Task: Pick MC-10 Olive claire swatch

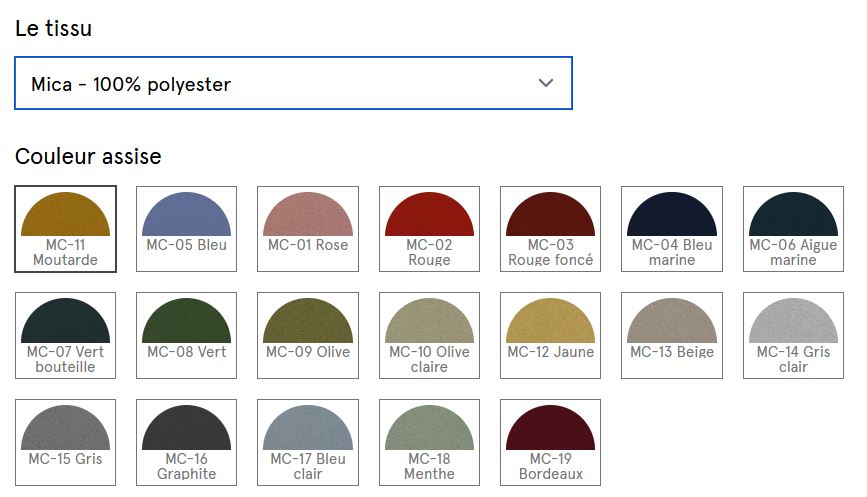Action: (429, 335)
